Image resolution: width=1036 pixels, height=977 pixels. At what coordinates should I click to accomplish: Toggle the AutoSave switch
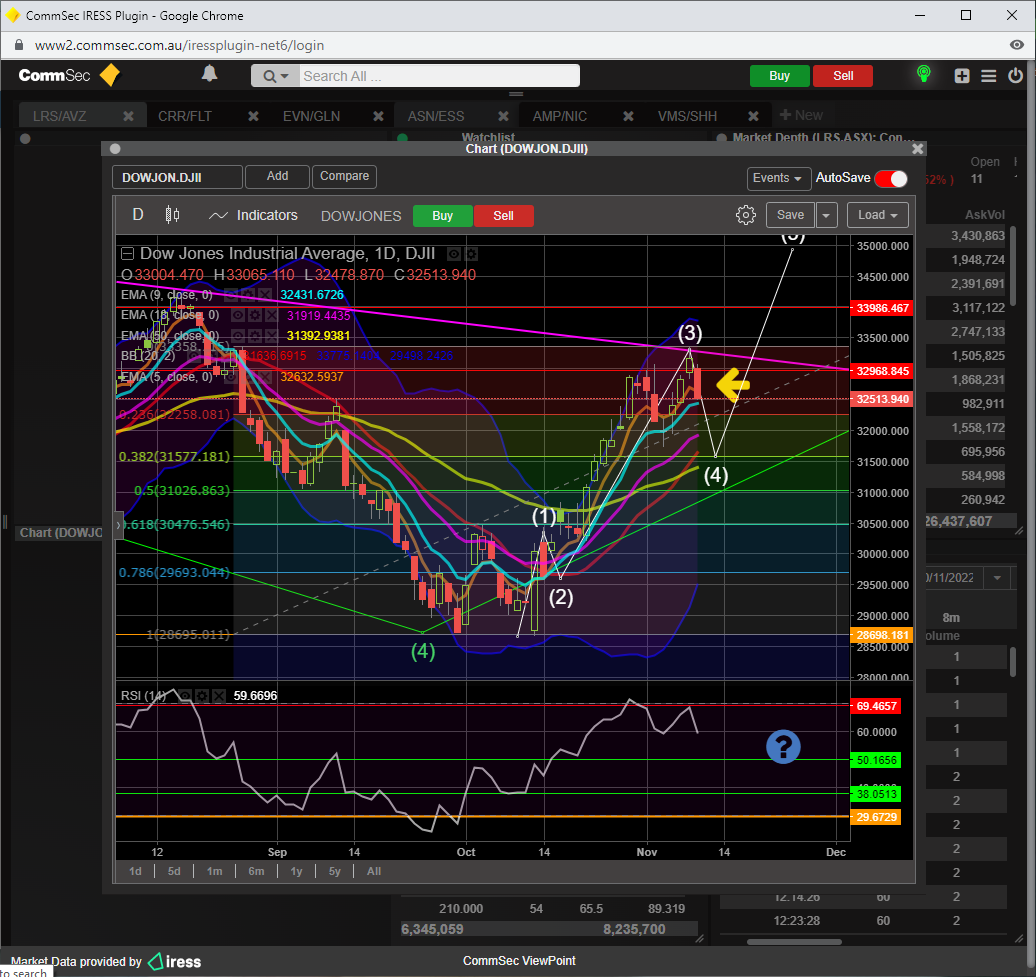coord(890,178)
